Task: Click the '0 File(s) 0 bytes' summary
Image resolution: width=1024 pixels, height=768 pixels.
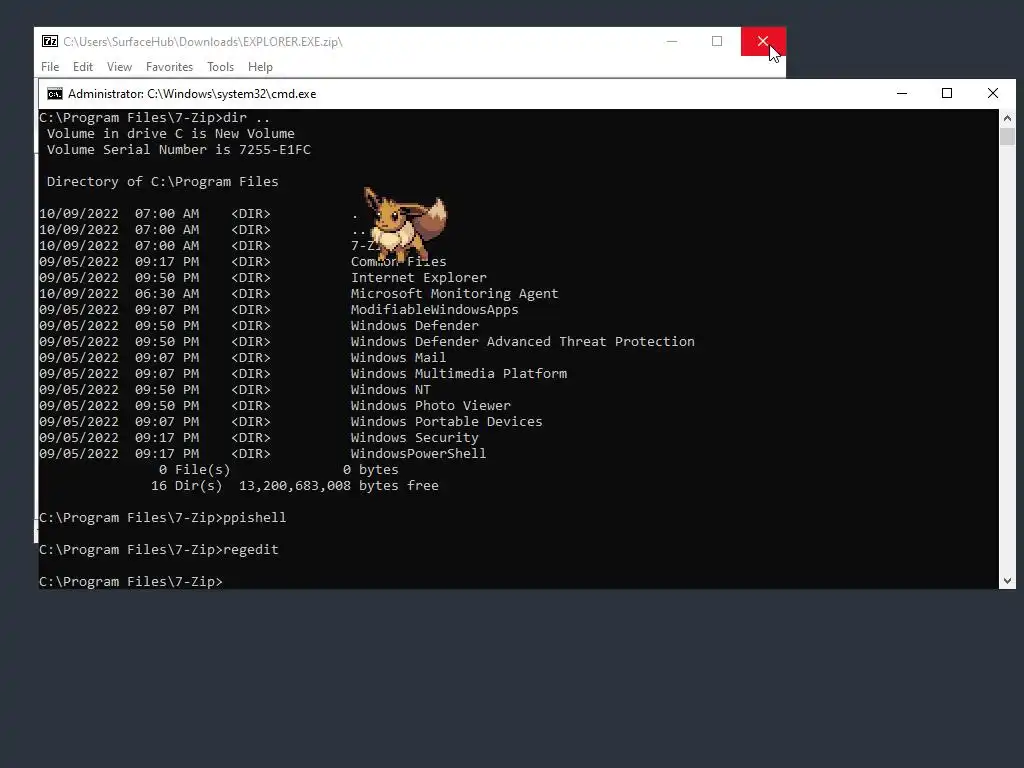Action: (278, 470)
